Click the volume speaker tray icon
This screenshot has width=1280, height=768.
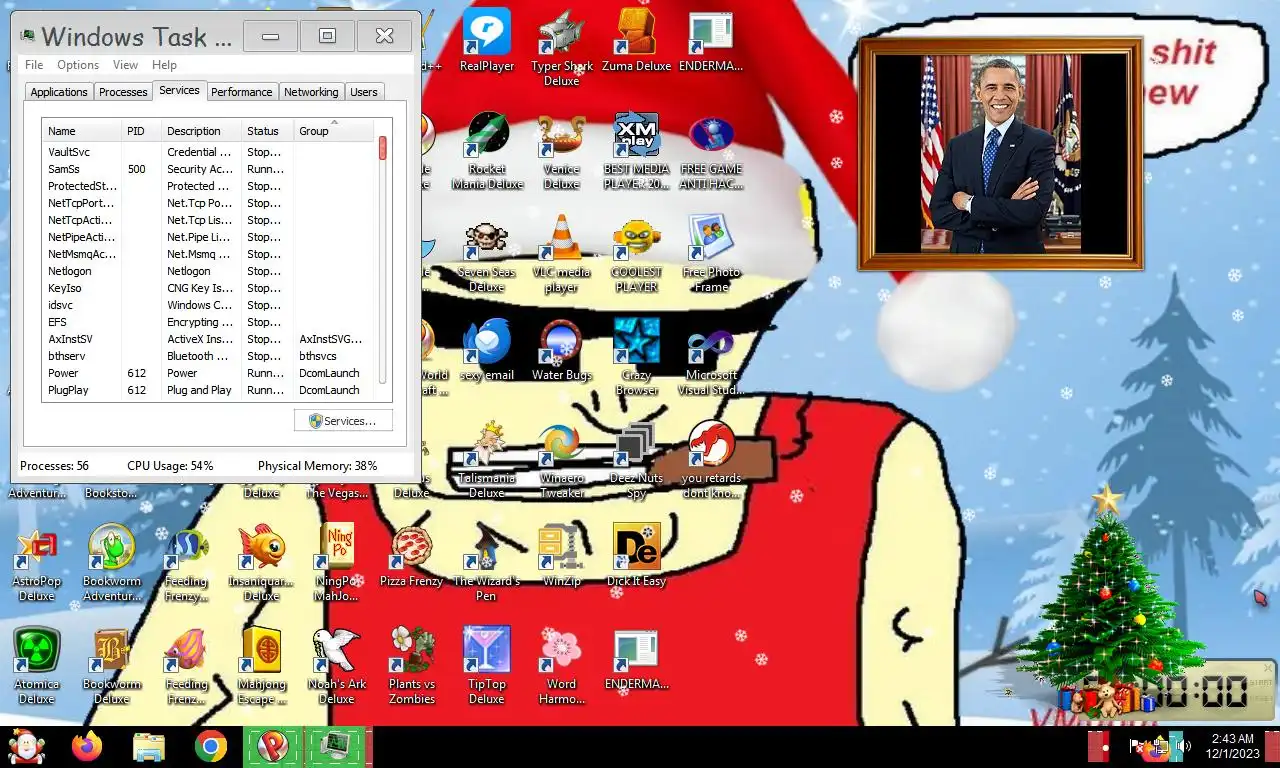(1184, 746)
